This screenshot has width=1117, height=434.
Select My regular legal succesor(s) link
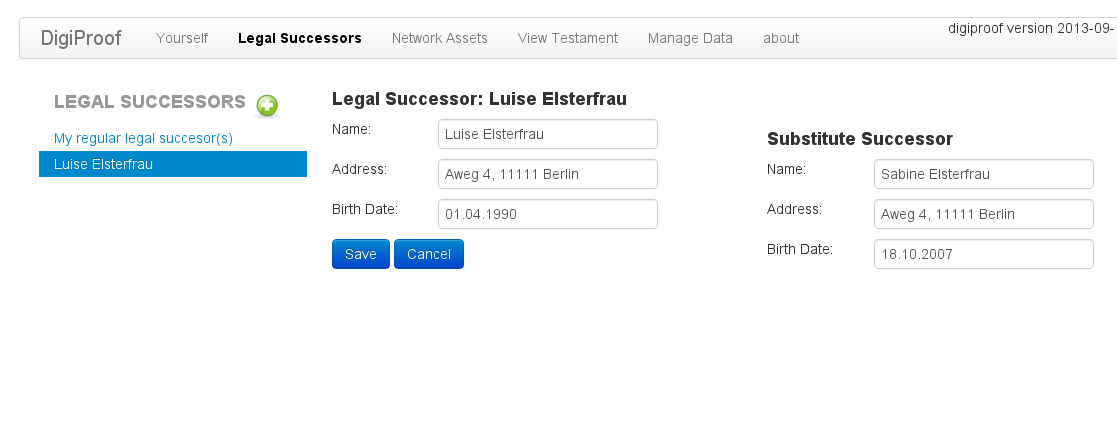[143, 138]
